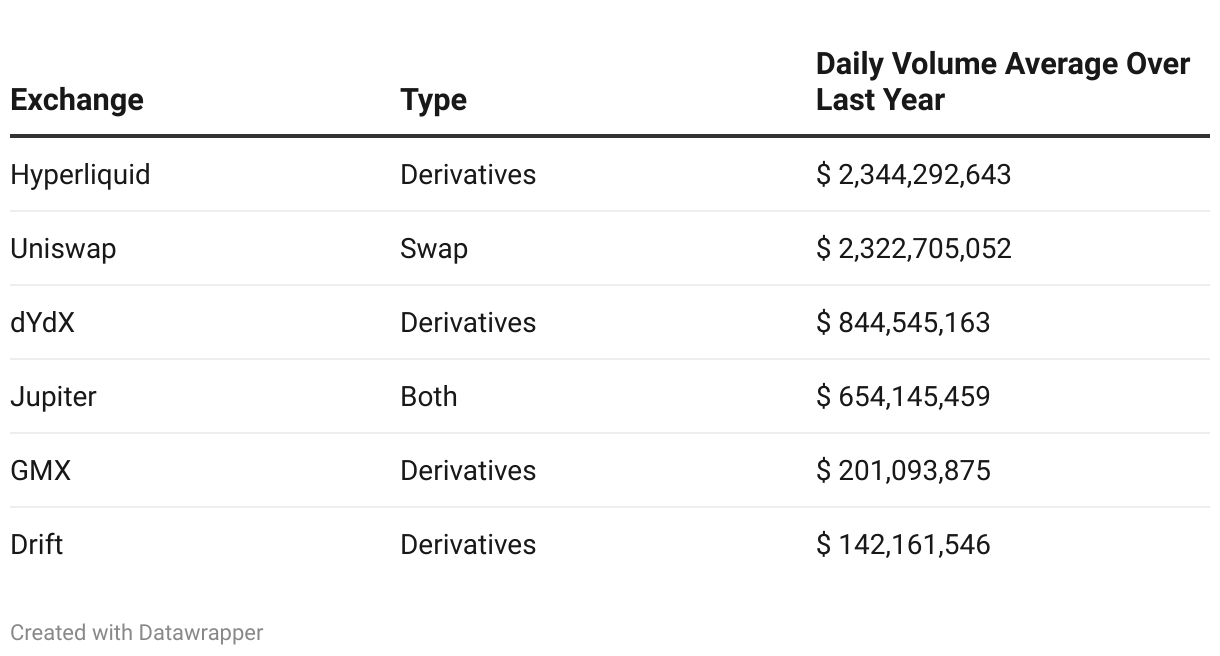
Task: Select the Uniswap exchange cell
Action: (x=63, y=249)
